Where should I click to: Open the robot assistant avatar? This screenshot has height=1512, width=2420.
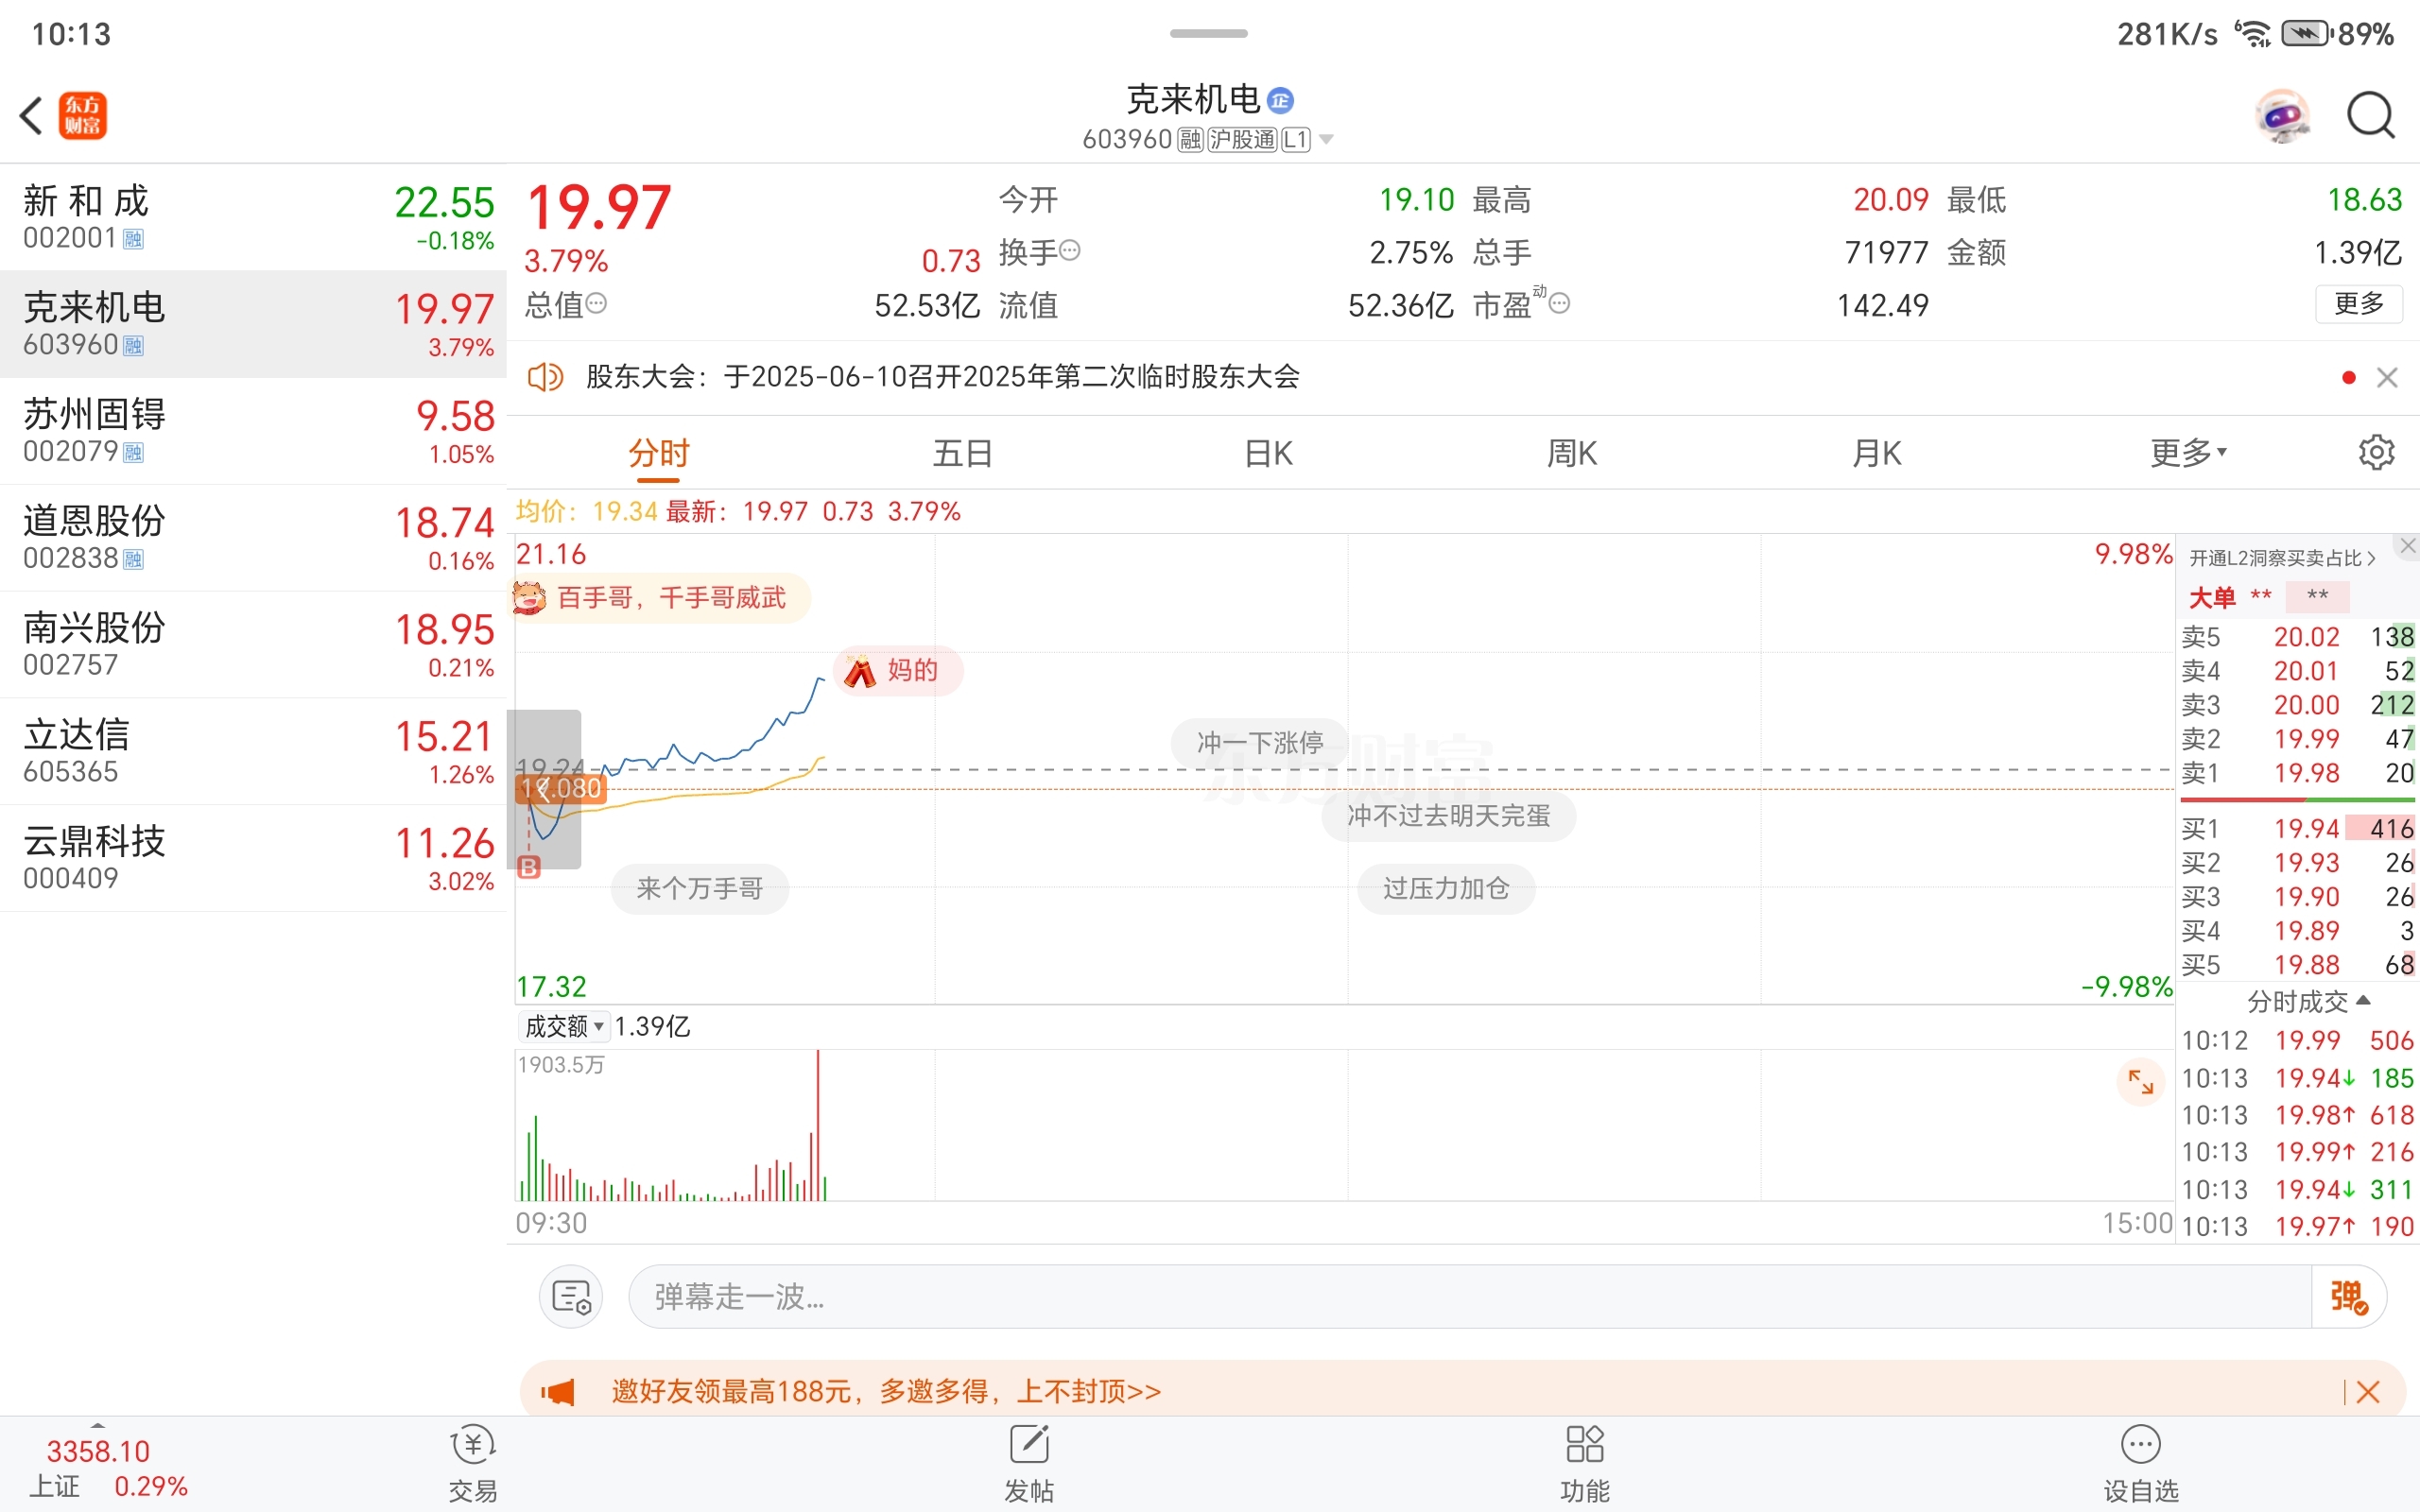(x=2283, y=116)
